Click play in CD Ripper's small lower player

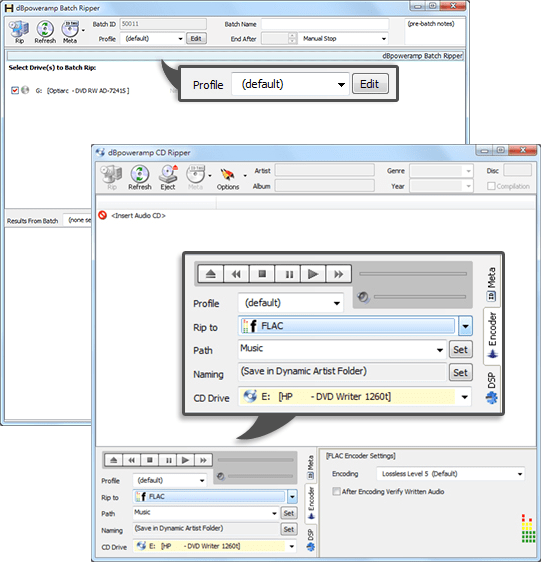(x=185, y=460)
